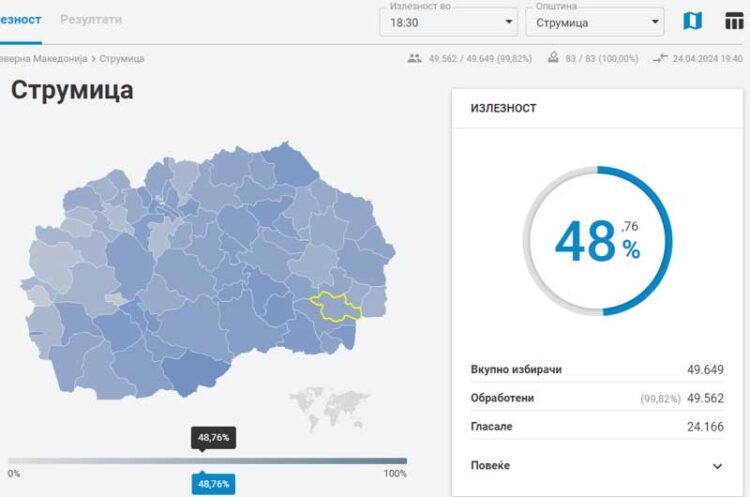Image resolution: width=750 pixels, height=497 pixels.
Task: Click the Струмица breadcrumb link
Action: 121,59
